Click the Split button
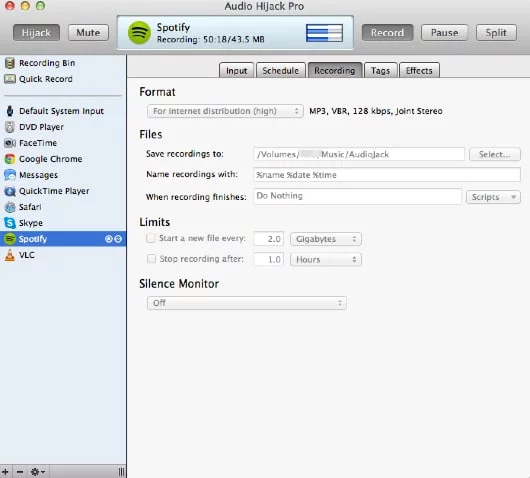 [496, 33]
